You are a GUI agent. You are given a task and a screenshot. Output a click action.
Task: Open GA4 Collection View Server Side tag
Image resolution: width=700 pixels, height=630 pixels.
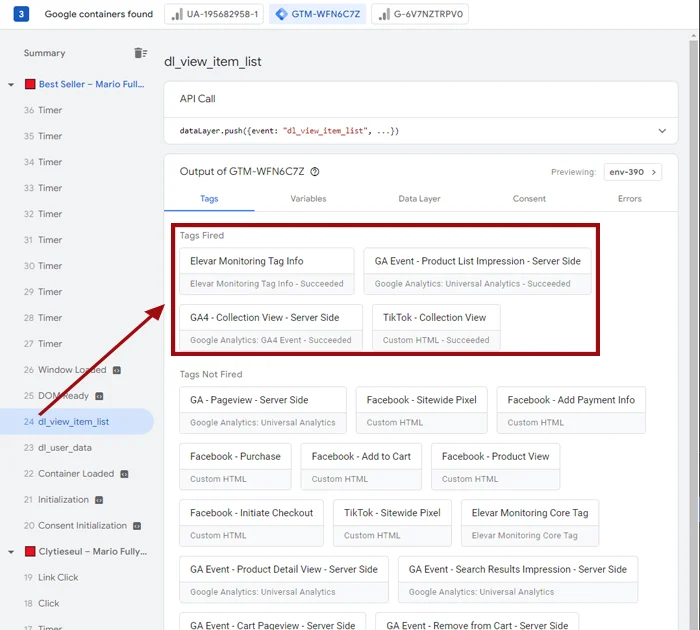[x=271, y=328]
